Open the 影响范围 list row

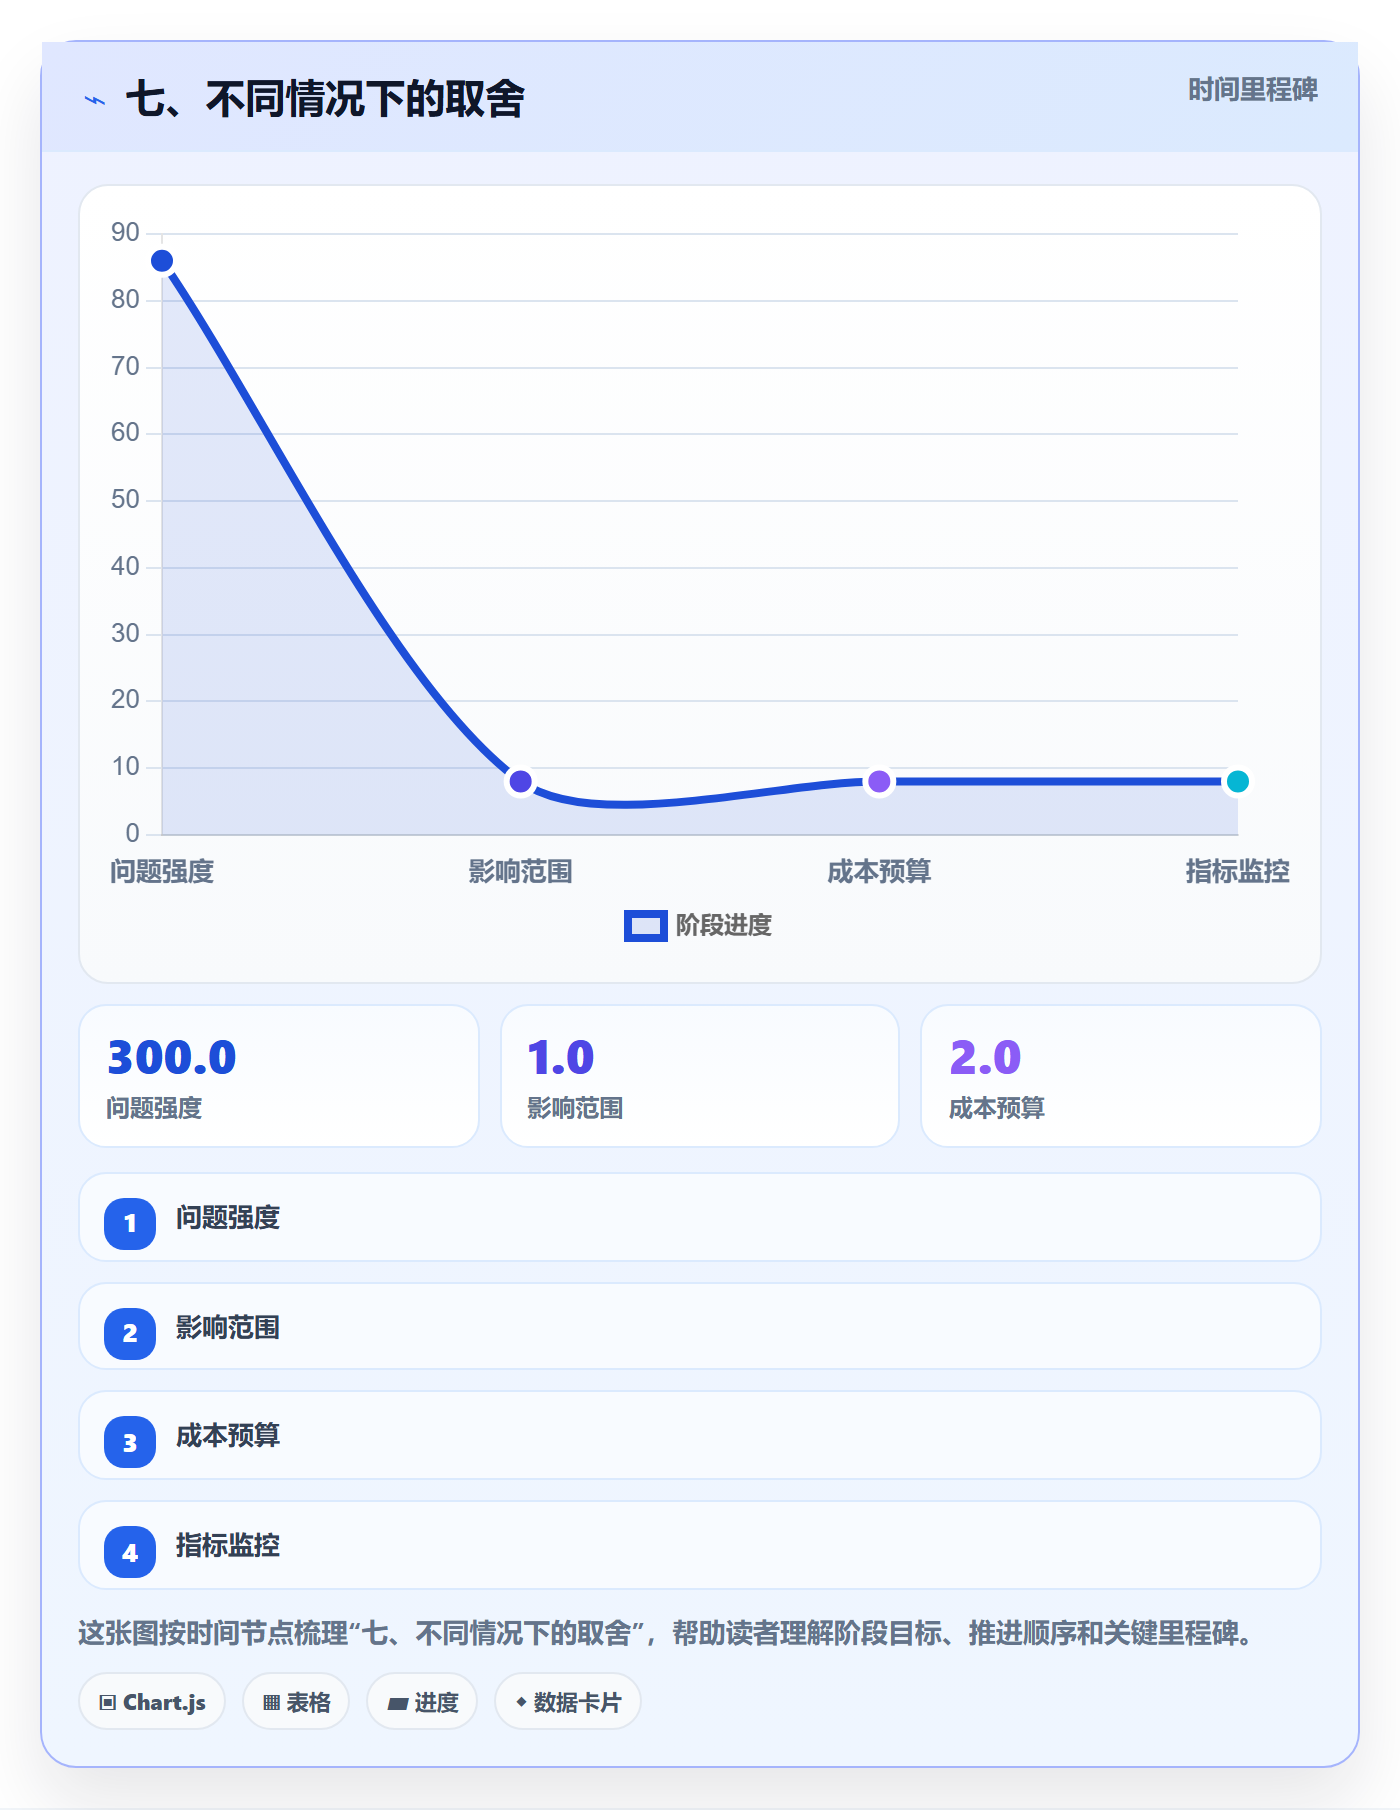pos(700,1327)
